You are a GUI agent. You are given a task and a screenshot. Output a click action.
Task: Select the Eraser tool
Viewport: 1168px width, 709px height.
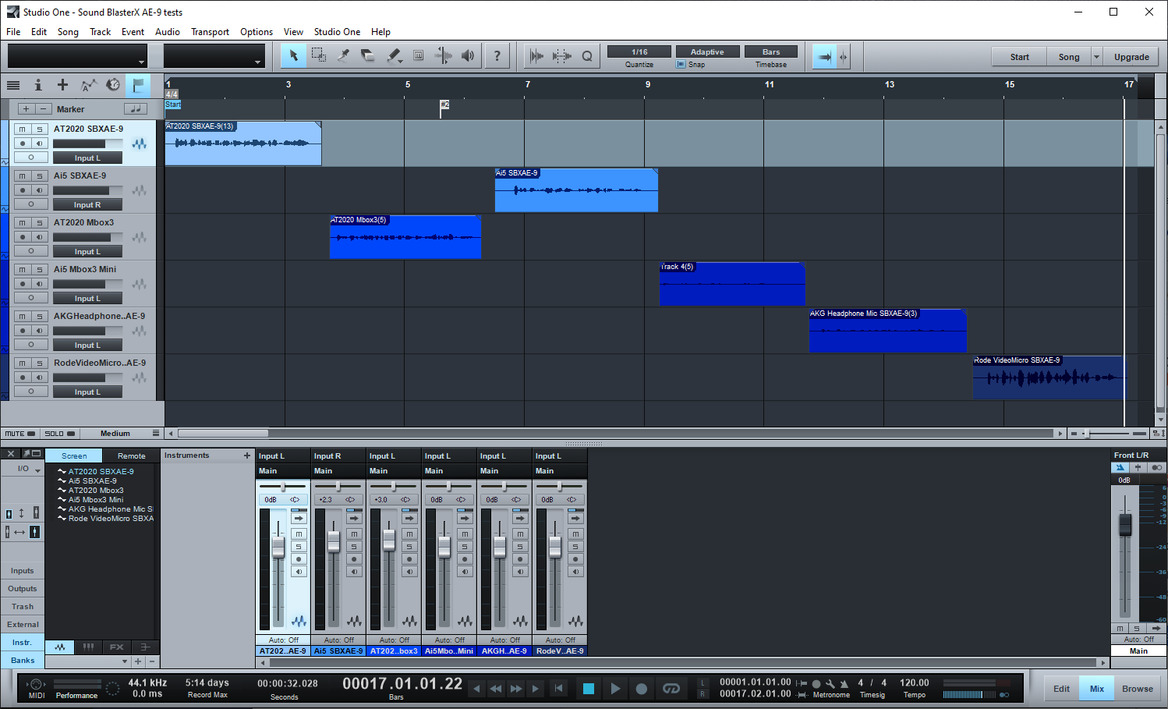click(x=368, y=56)
